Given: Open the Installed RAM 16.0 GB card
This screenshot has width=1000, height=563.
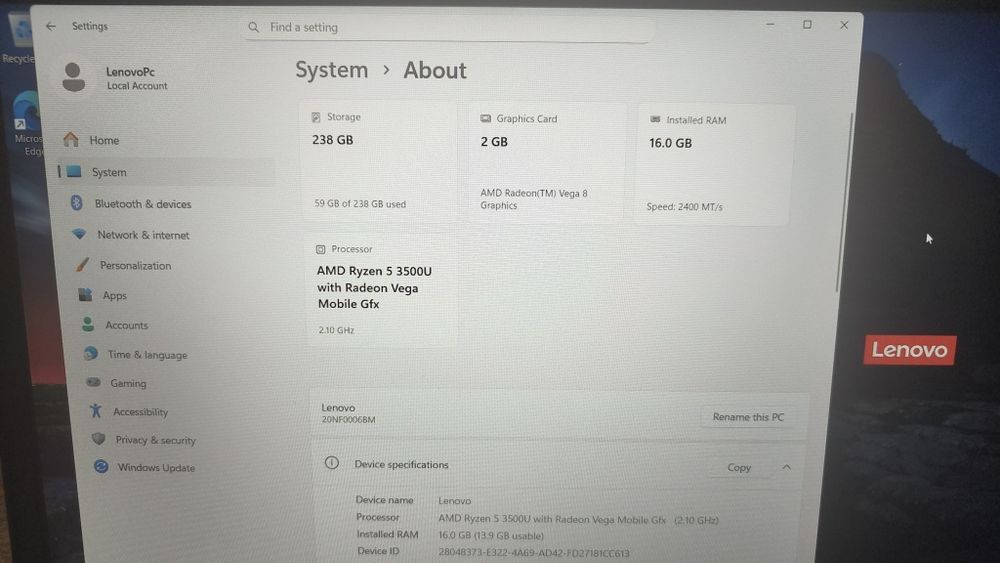Looking at the screenshot, I should (x=715, y=165).
